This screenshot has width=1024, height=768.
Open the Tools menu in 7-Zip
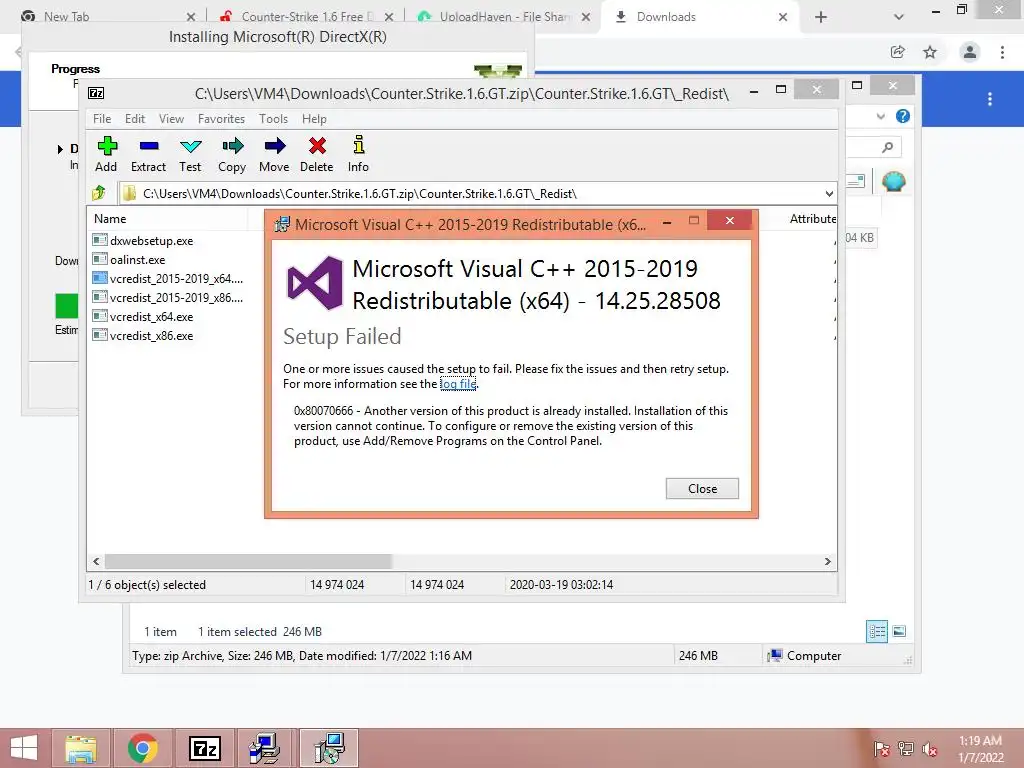(273, 119)
